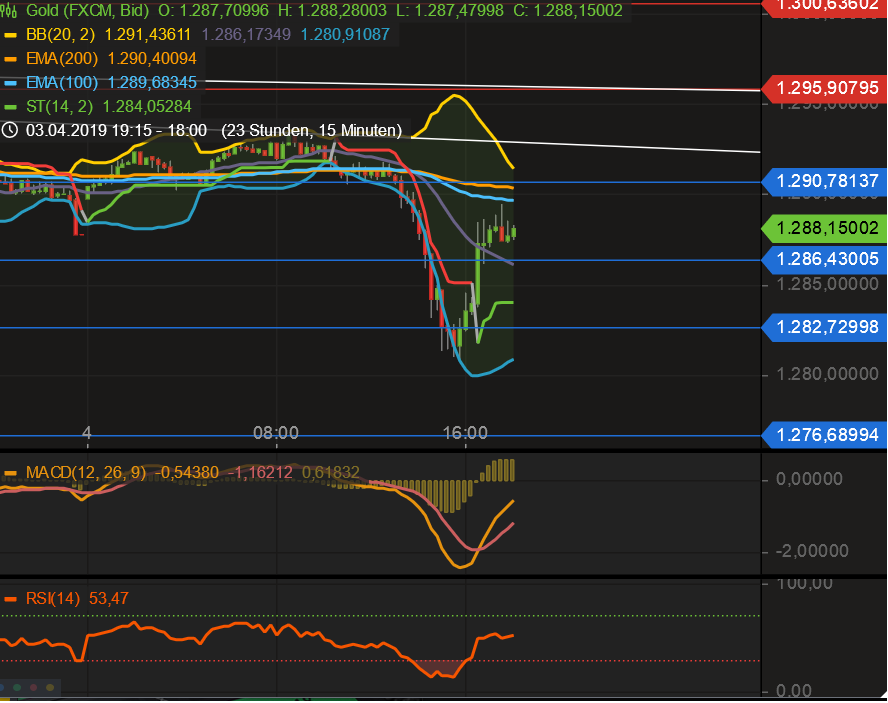
Task: Click the blue EMA(100) indicator icon
Action: coord(10,82)
